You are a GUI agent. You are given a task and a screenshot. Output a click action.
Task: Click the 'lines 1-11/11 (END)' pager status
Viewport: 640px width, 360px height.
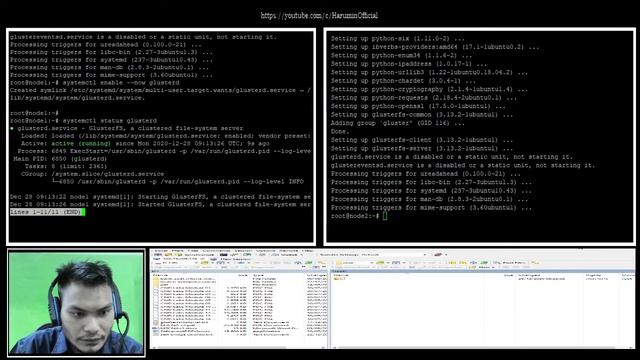(46, 212)
